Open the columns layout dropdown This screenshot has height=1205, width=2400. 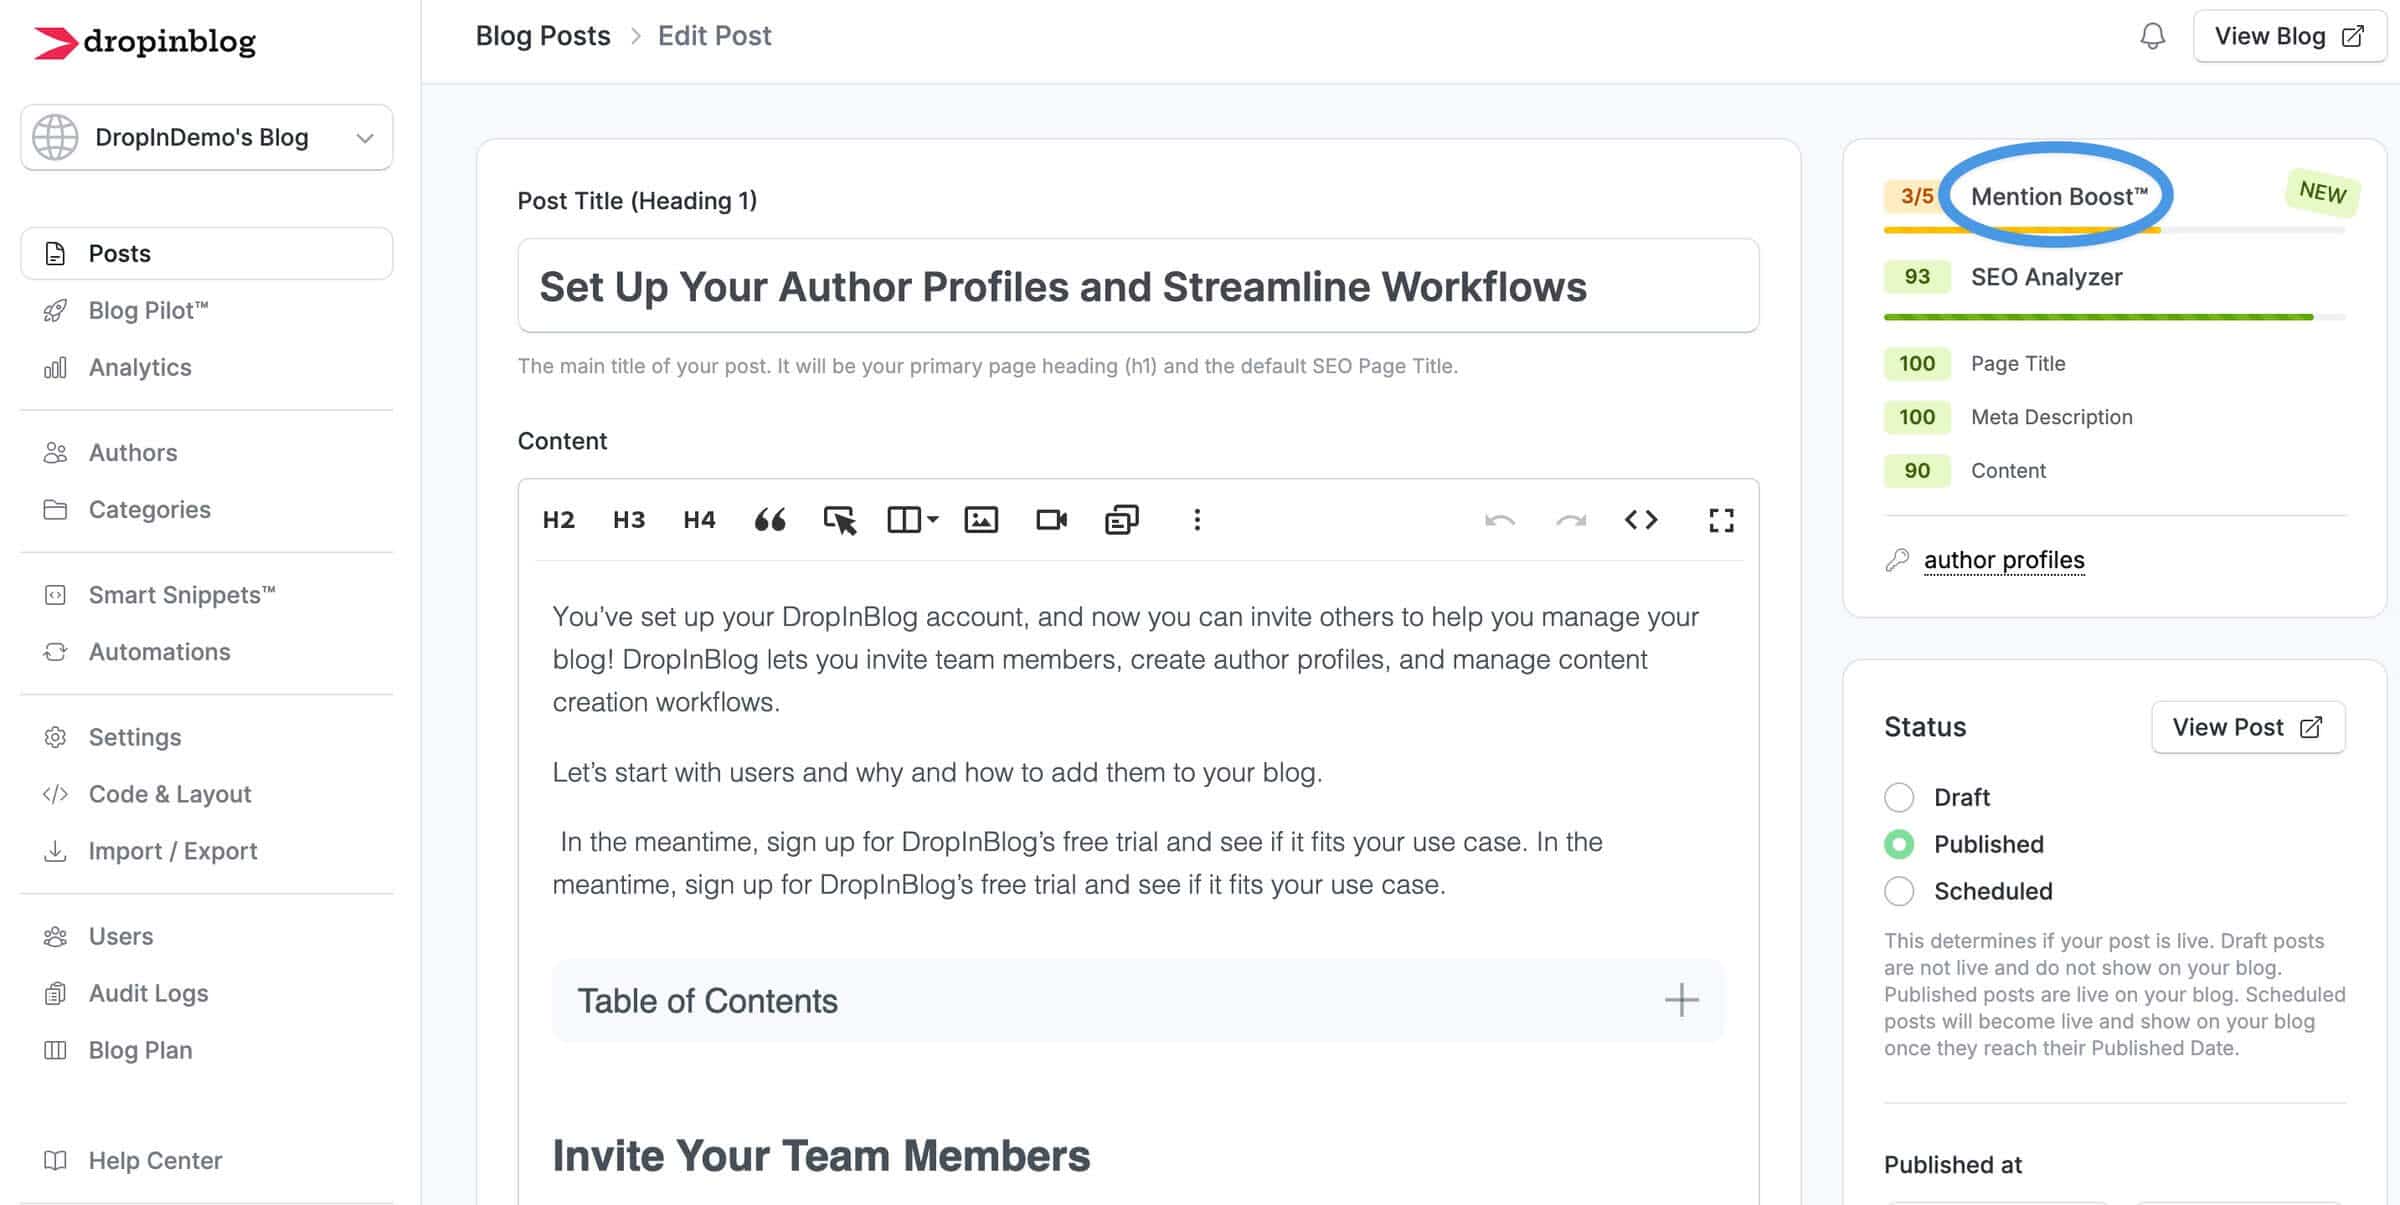click(913, 520)
